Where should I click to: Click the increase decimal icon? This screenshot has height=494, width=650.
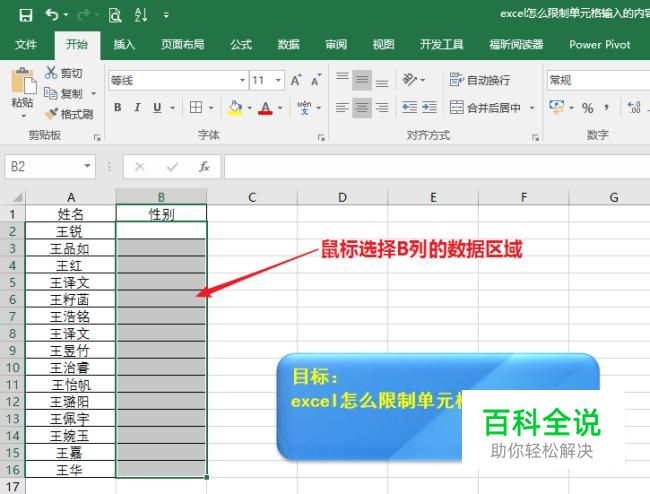pyautogui.click(x=634, y=108)
